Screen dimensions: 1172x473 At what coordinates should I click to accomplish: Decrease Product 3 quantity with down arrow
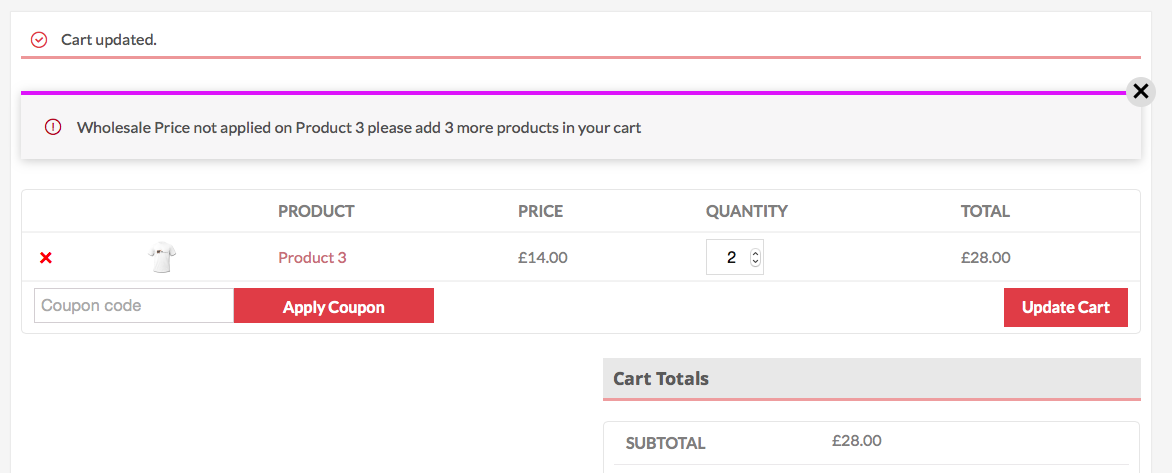pos(755,262)
